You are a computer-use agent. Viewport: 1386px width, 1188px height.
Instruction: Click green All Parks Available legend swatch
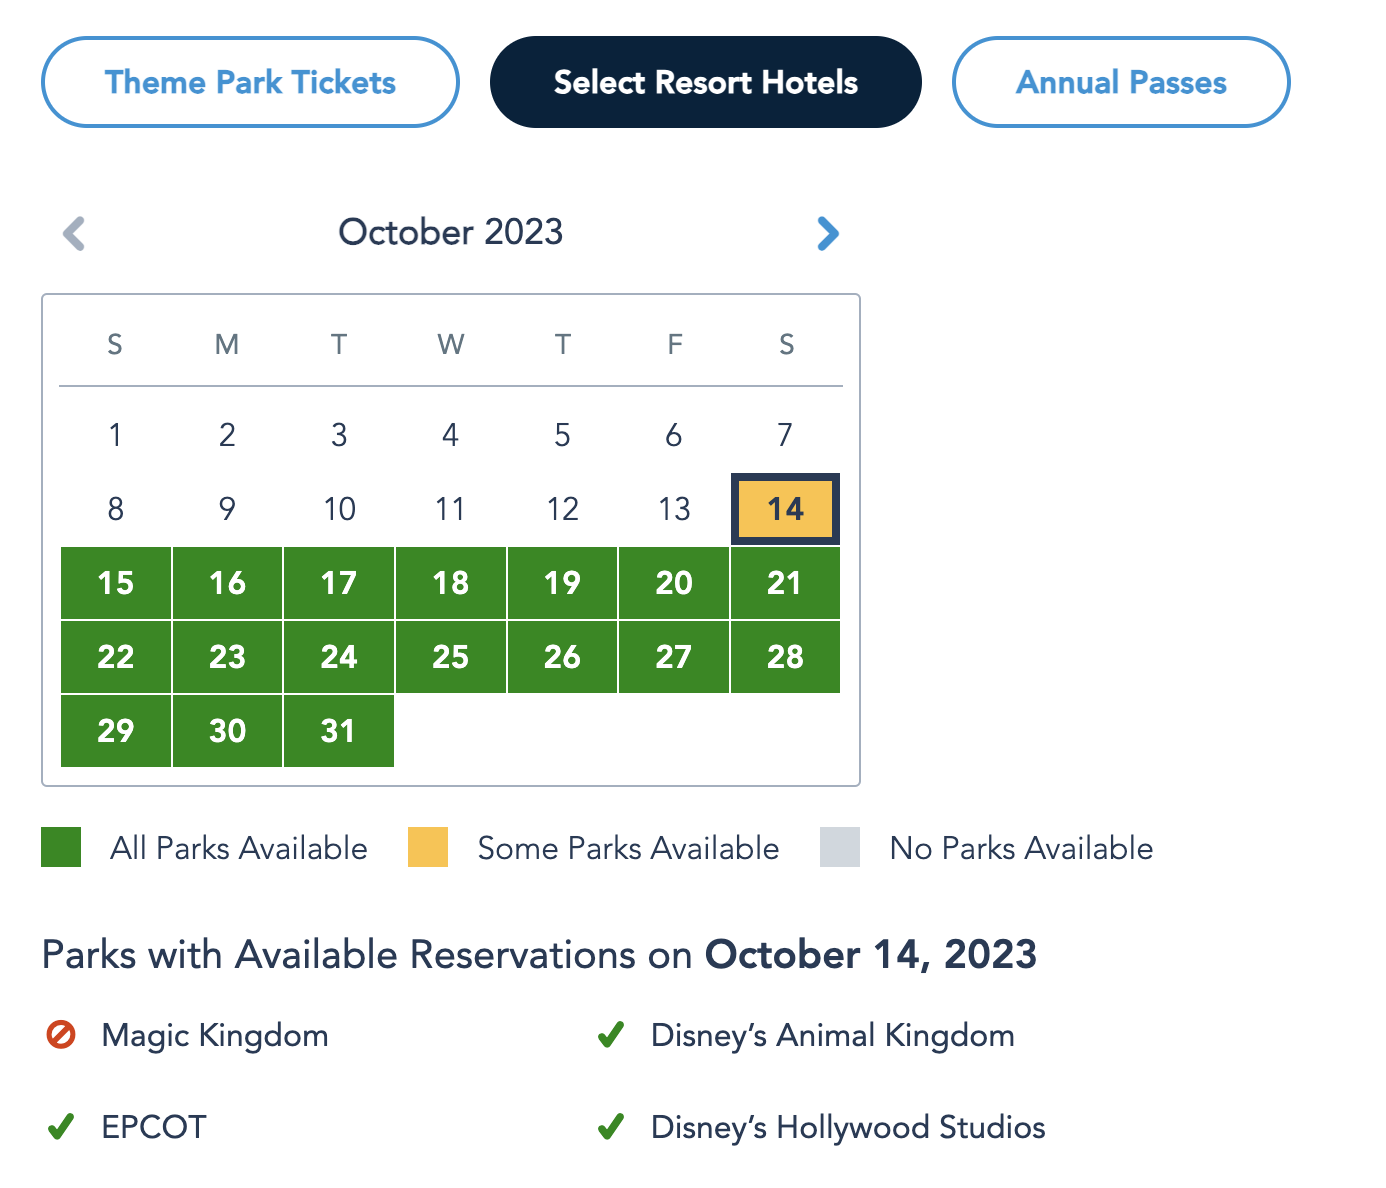tap(61, 847)
